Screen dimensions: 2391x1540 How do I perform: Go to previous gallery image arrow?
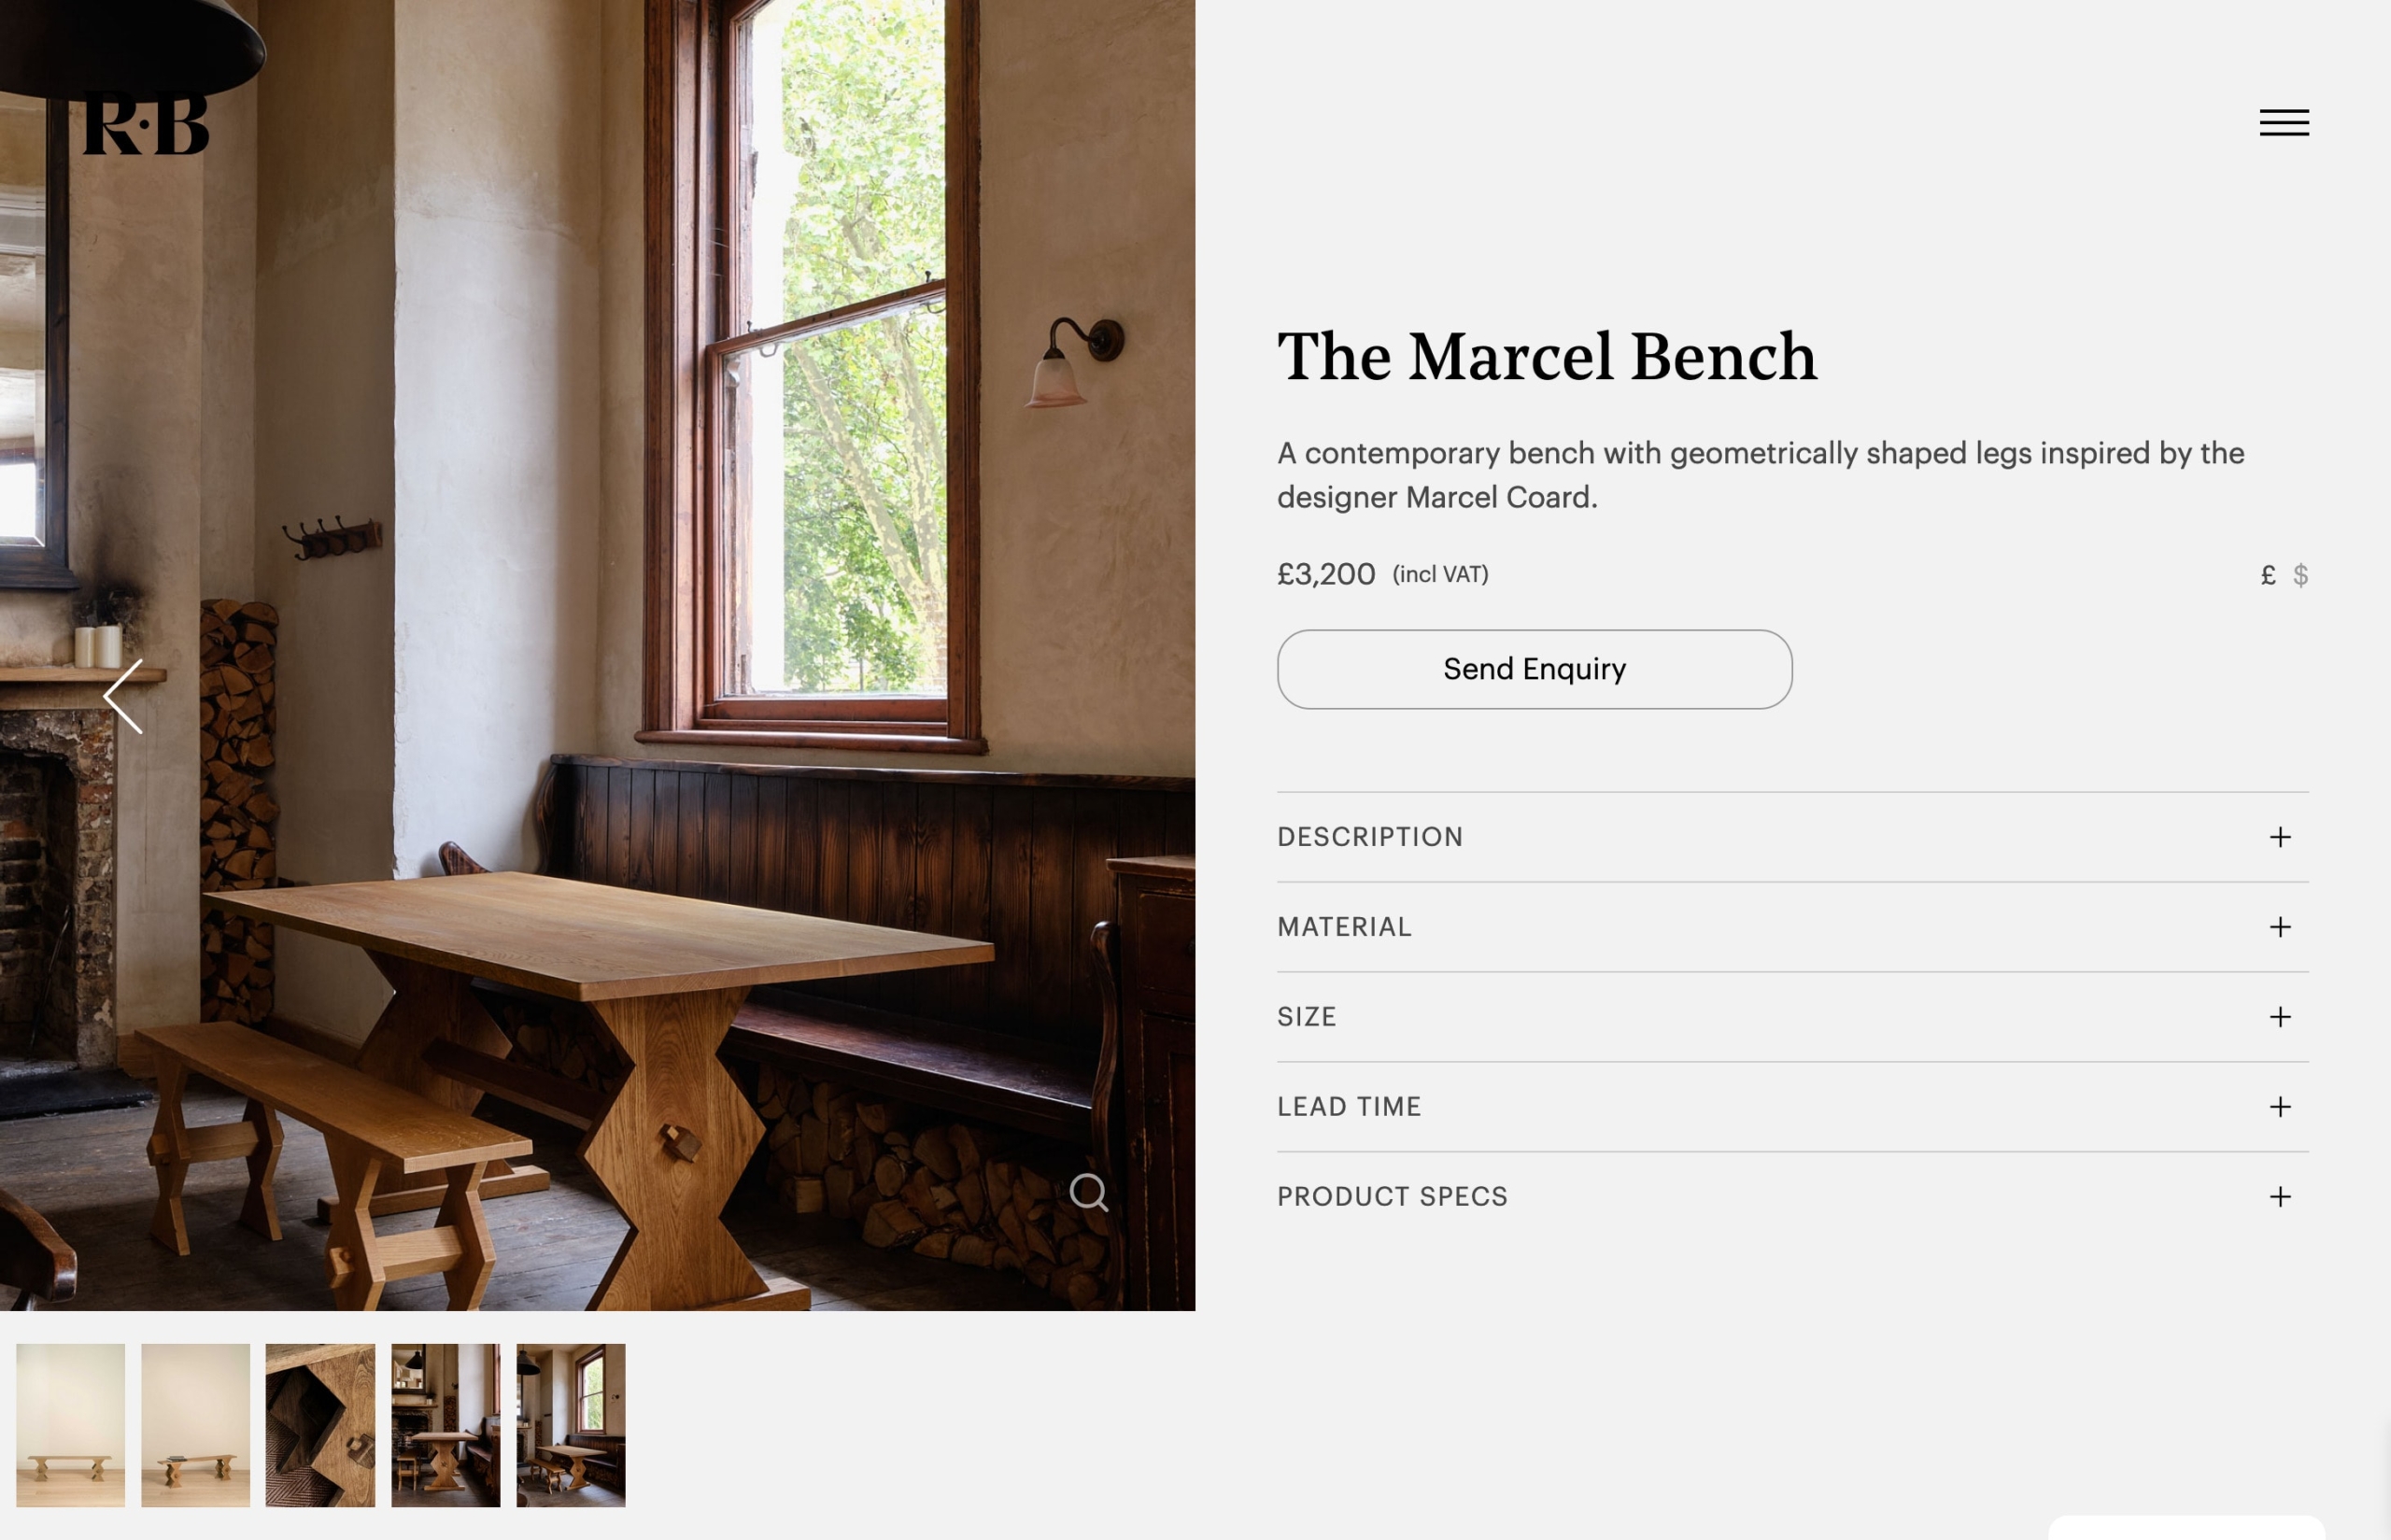tap(124, 696)
